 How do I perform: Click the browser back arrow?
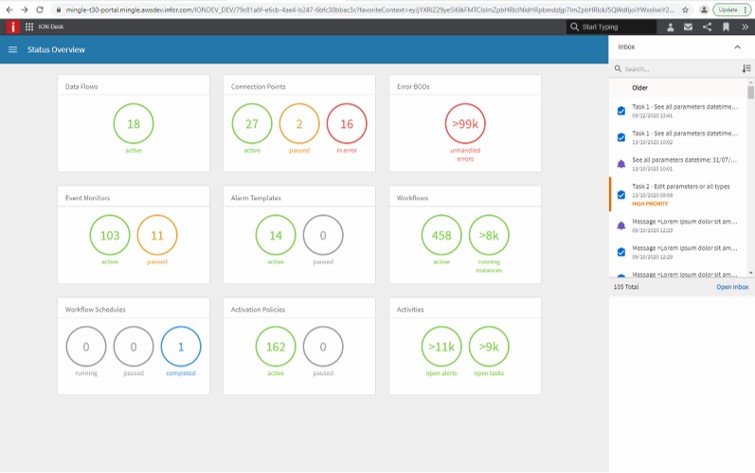[x=9, y=9]
